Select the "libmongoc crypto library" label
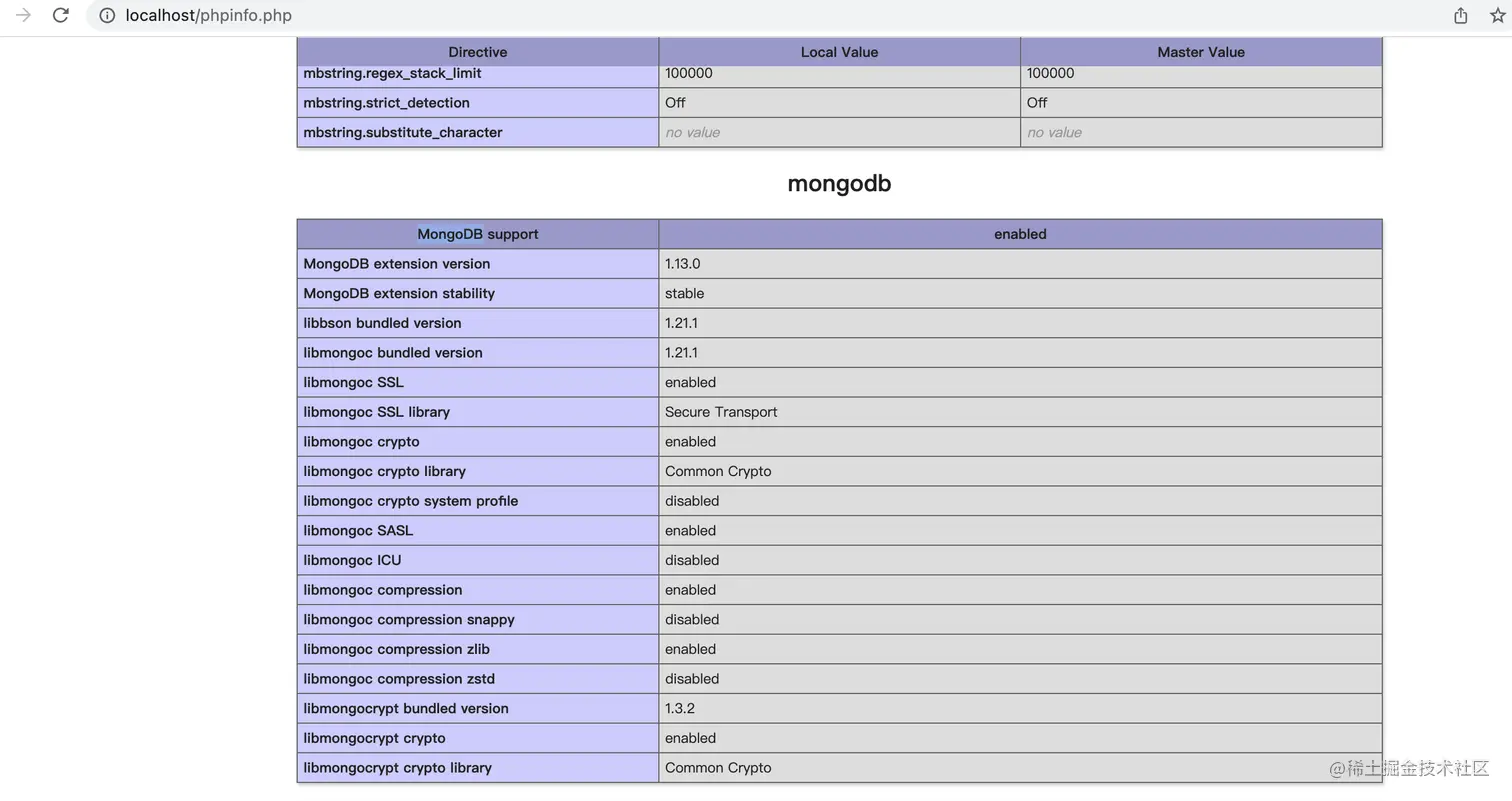This screenshot has height=801, width=1512. (x=385, y=471)
